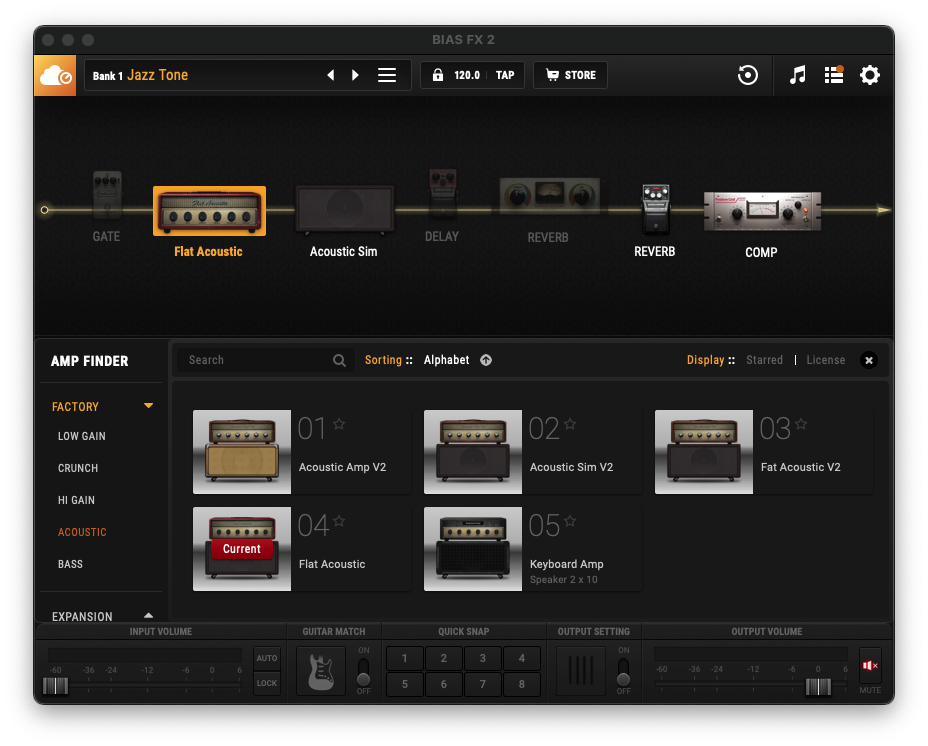This screenshot has height=746, width=928.
Task: Click the input volume slider handle
Action: 56,686
